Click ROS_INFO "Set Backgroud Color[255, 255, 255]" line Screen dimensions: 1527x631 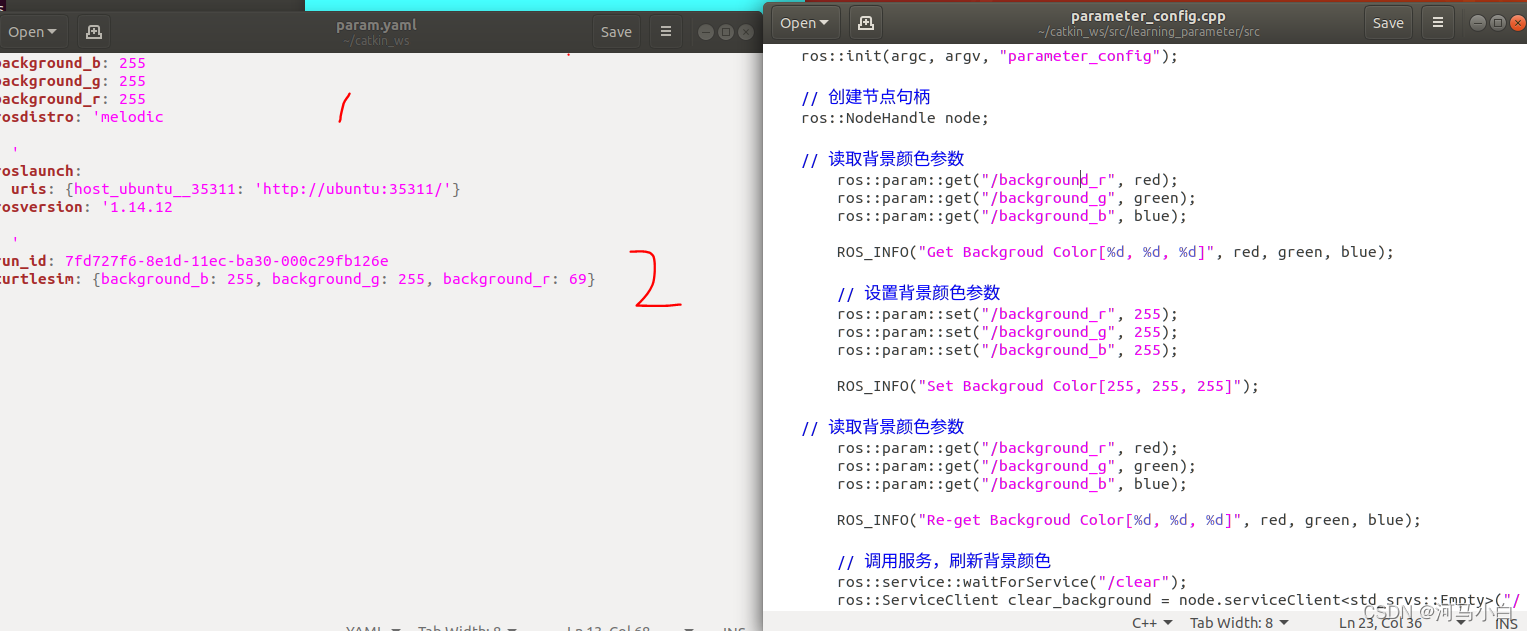[1048, 386]
